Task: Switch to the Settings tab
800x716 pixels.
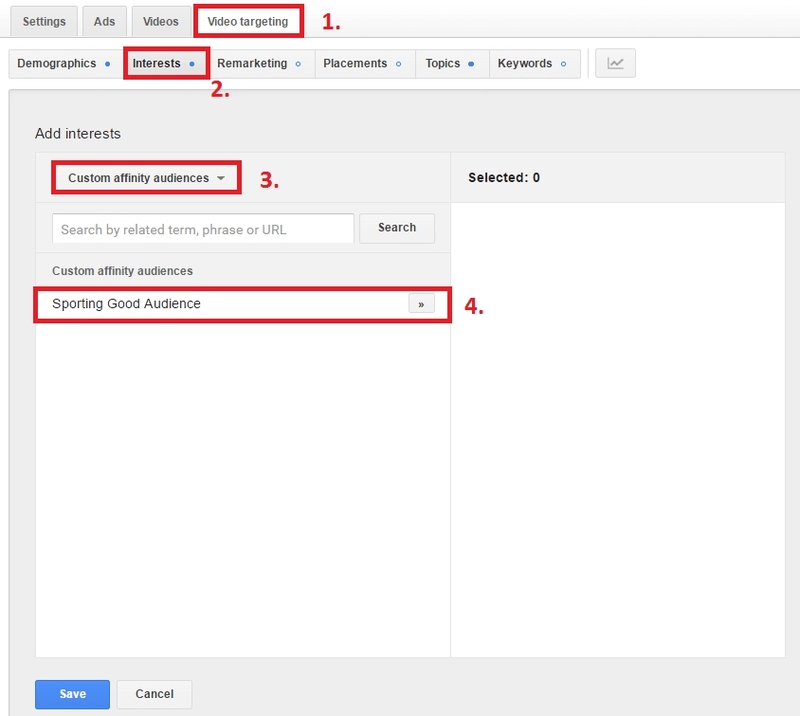Action: 42,19
